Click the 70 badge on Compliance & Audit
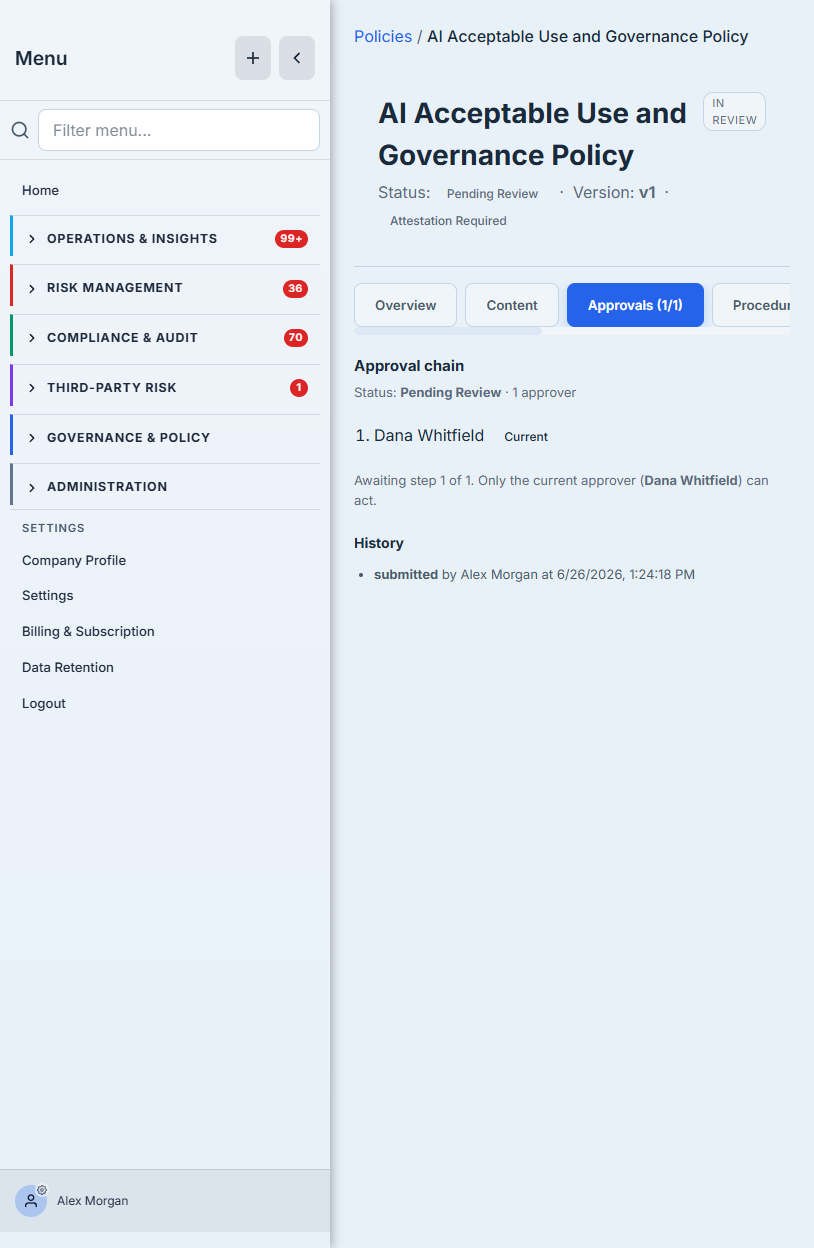Image resolution: width=814 pixels, height=1248 pixels. click(x=295, y=338)
